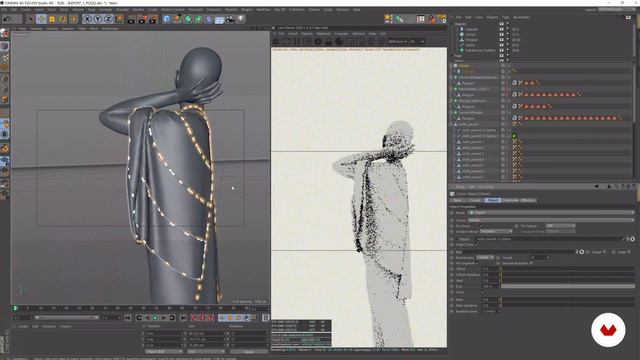Click the green Array generator icon
The height and width of the screenshot is (360, 640).
tap(198, 19)
